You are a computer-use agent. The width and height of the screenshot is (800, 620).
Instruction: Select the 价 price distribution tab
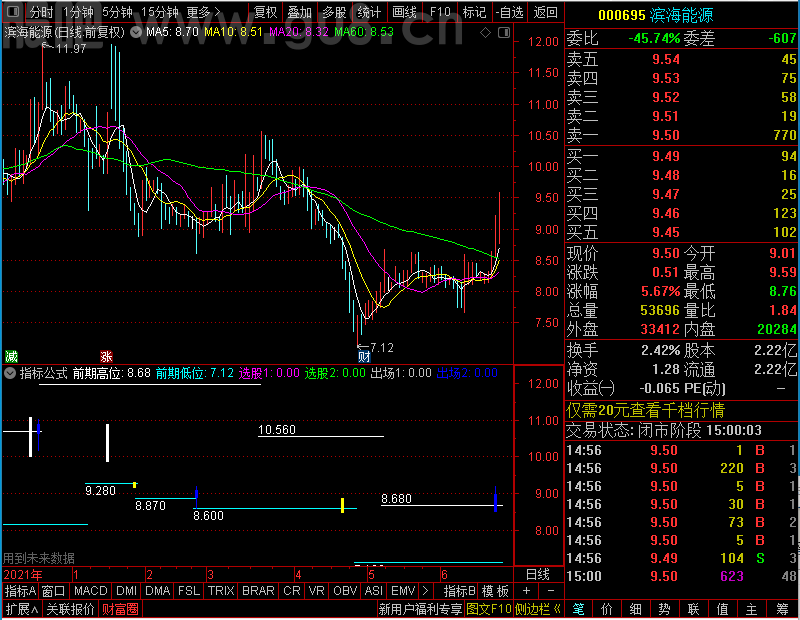[607, 609]
